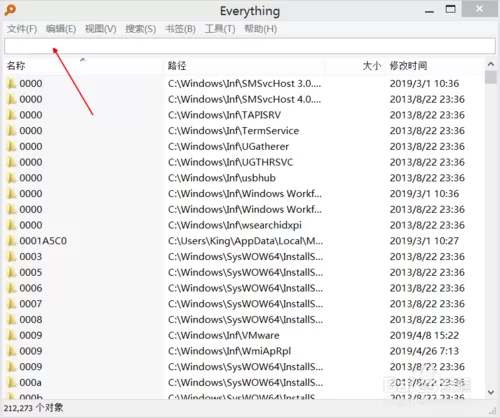500x418 pixels.
Task: Click the 0005 folder name
Action: click(x=31, y=272)
